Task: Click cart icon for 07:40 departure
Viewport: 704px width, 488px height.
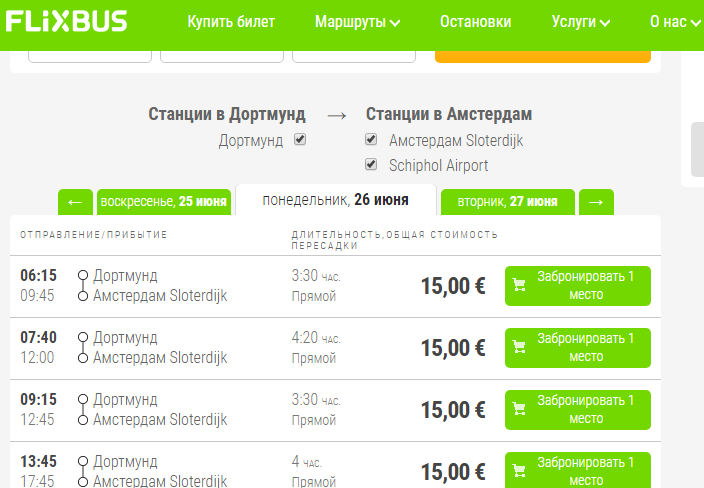Action: coord(519,348)
